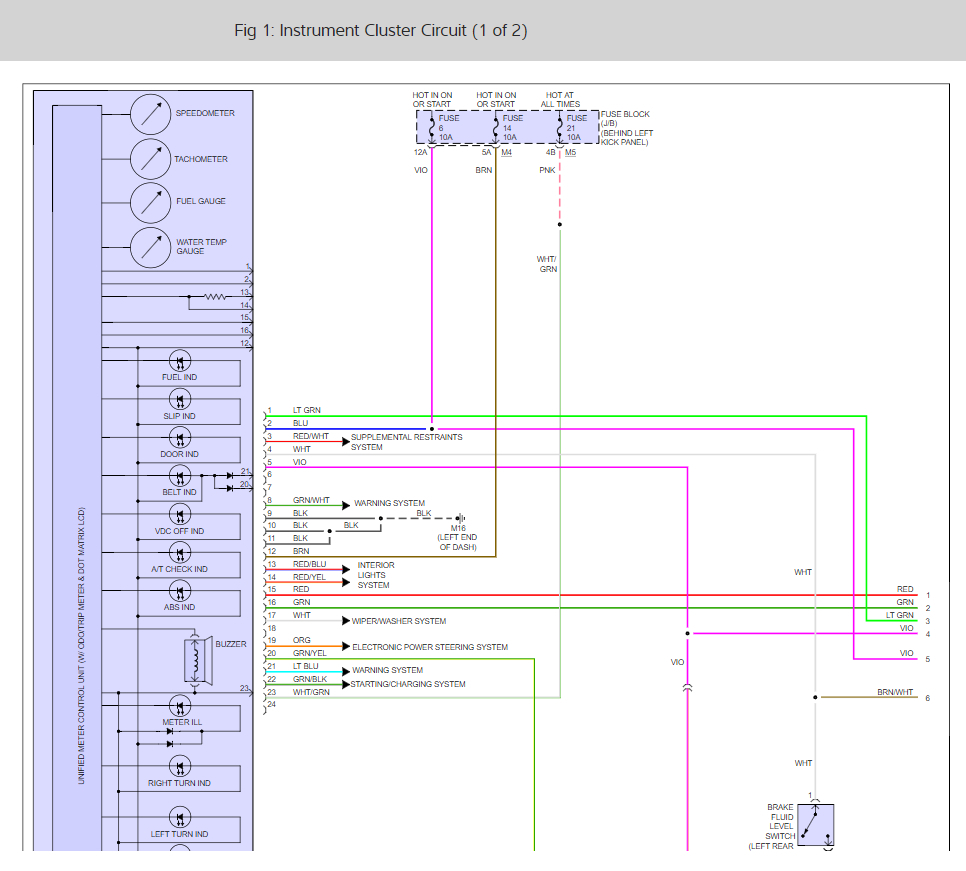The width and height of the screenshot is (966, 871).
Task: Click the Speedometer gauge symbol
Action: click(x=150, y=114)
